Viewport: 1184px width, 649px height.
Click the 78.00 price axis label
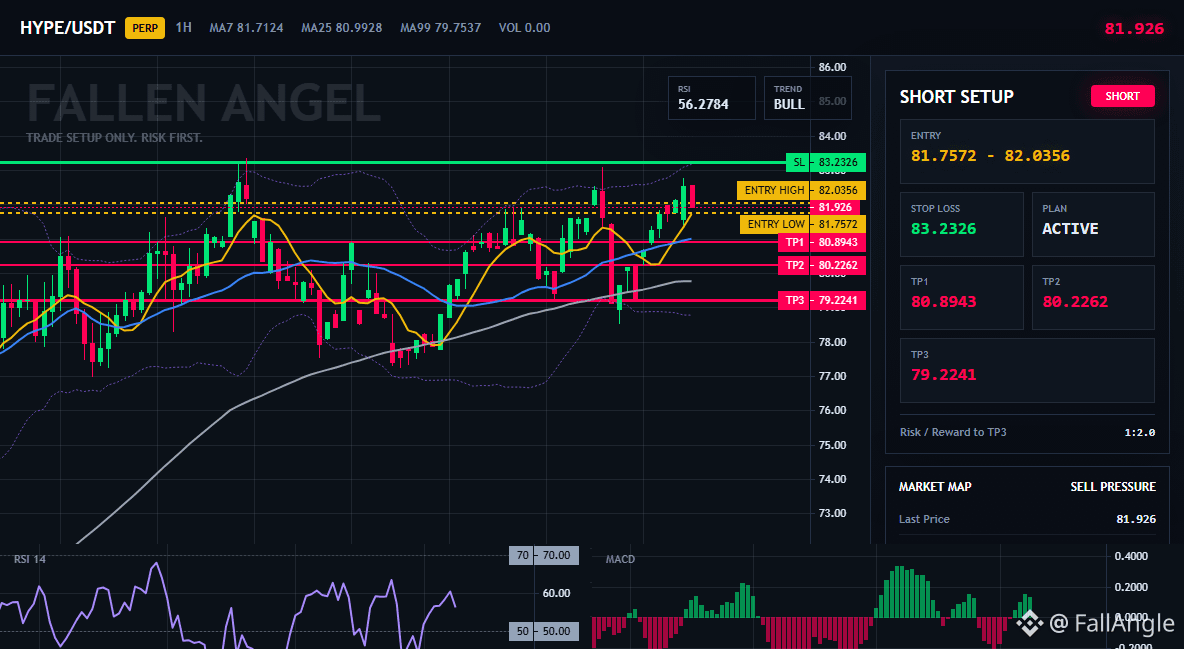(832, 341)
